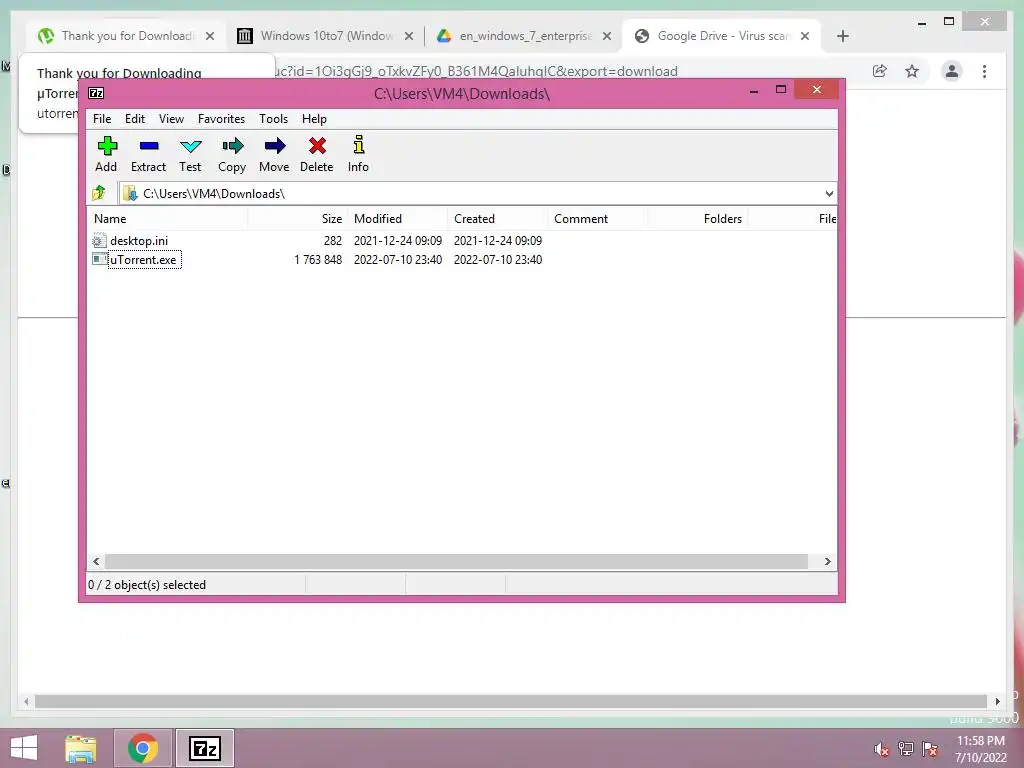1024x768 pixels.
Task: Click the muted volume tray icon
Action: pos(882,749)
